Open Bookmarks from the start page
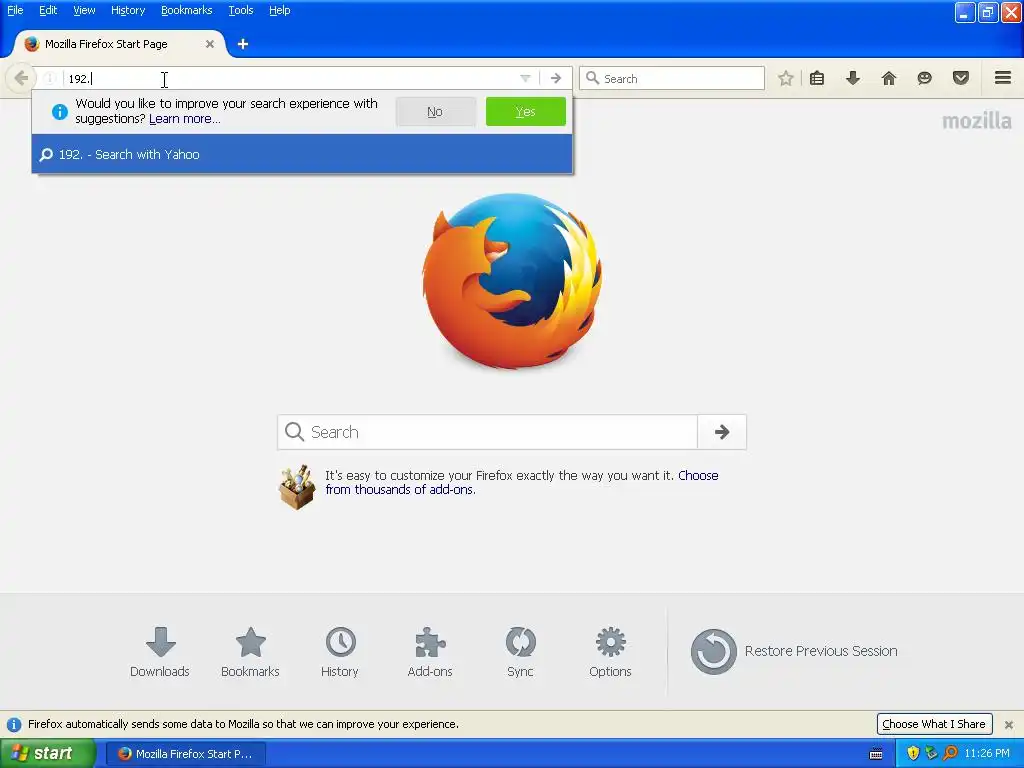The image size is (1024, 768). [250, 652]
